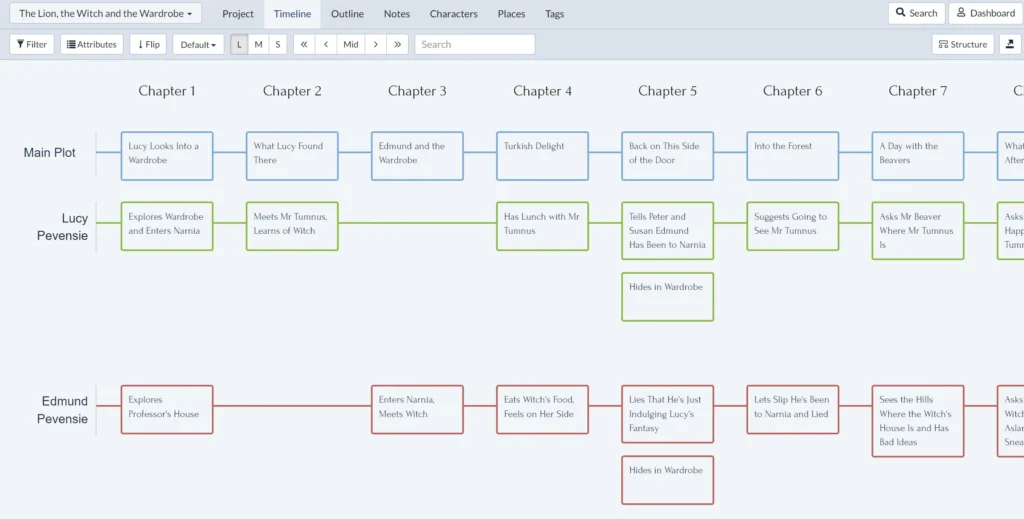This screenshot has width=1024, height=519.
Task: Select the Chapter 3 heading
Action: tap(417, 91)
